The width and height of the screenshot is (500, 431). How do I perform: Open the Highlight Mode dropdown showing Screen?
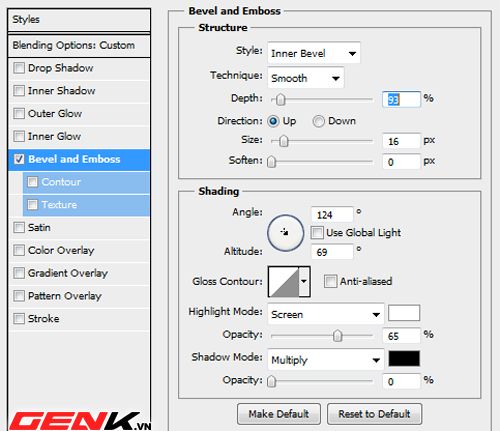point(326,314)
